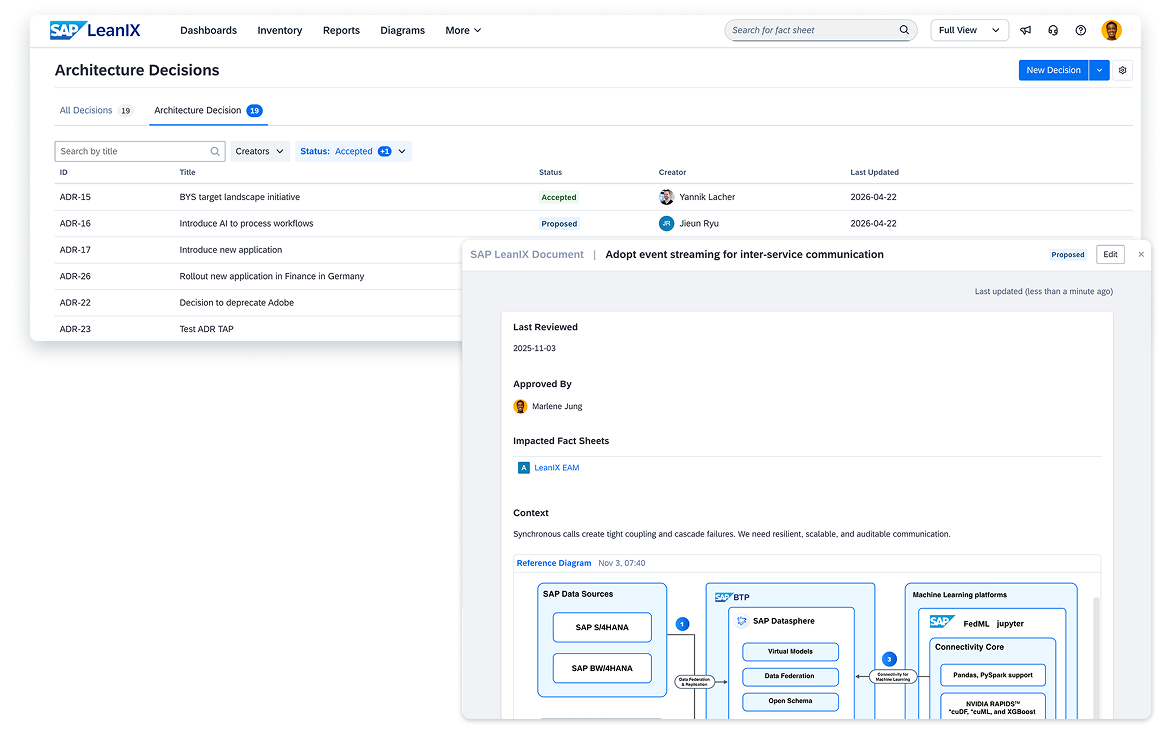Open the New Decision split arrow
The image size is (1170, 736).
coord(1099,70)
